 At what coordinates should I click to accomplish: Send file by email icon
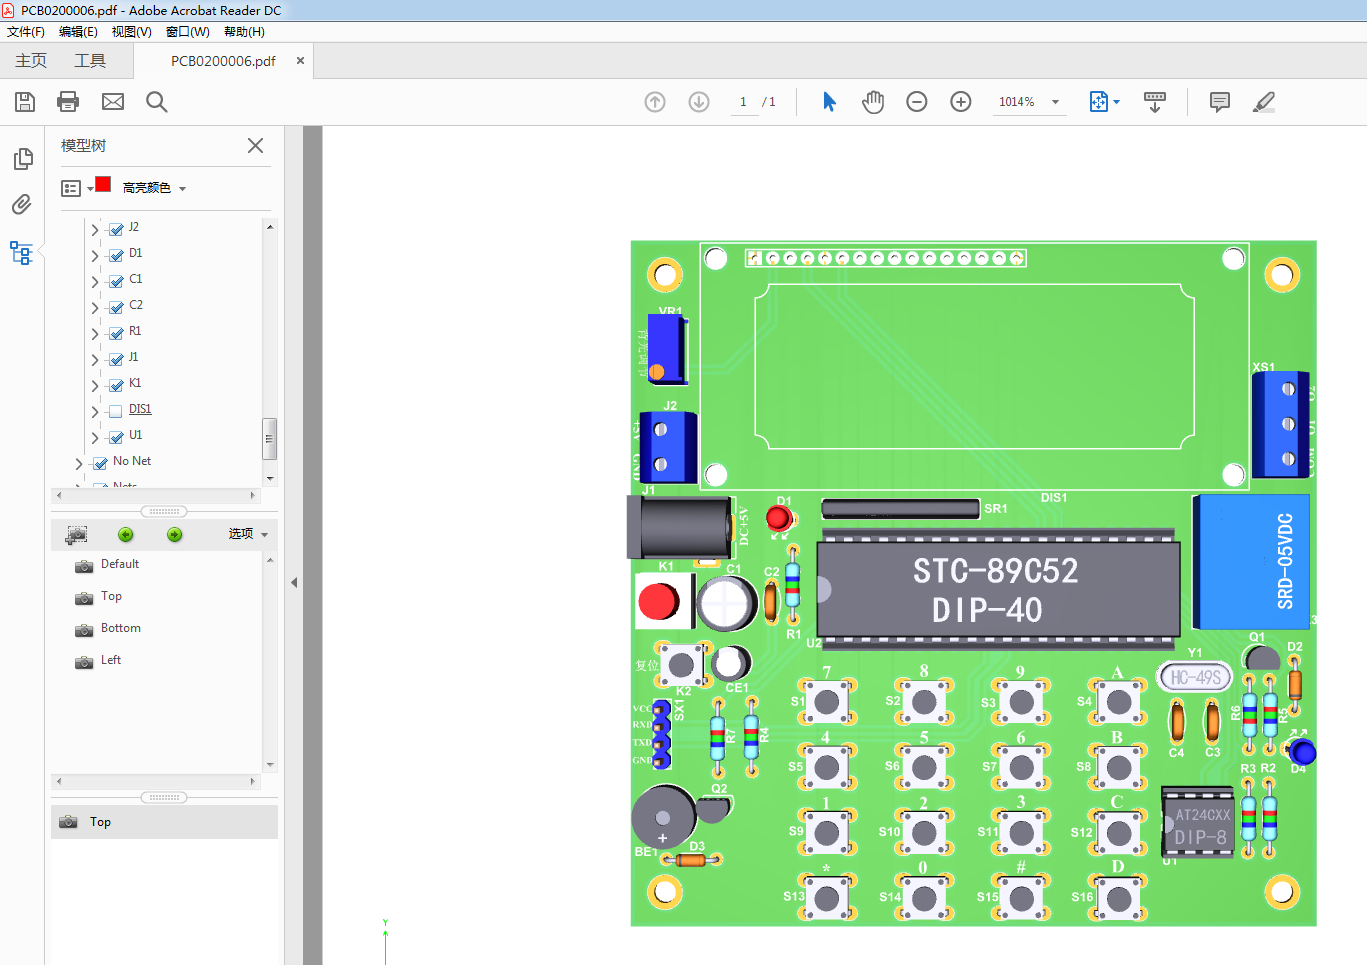[x=113, y=102]
